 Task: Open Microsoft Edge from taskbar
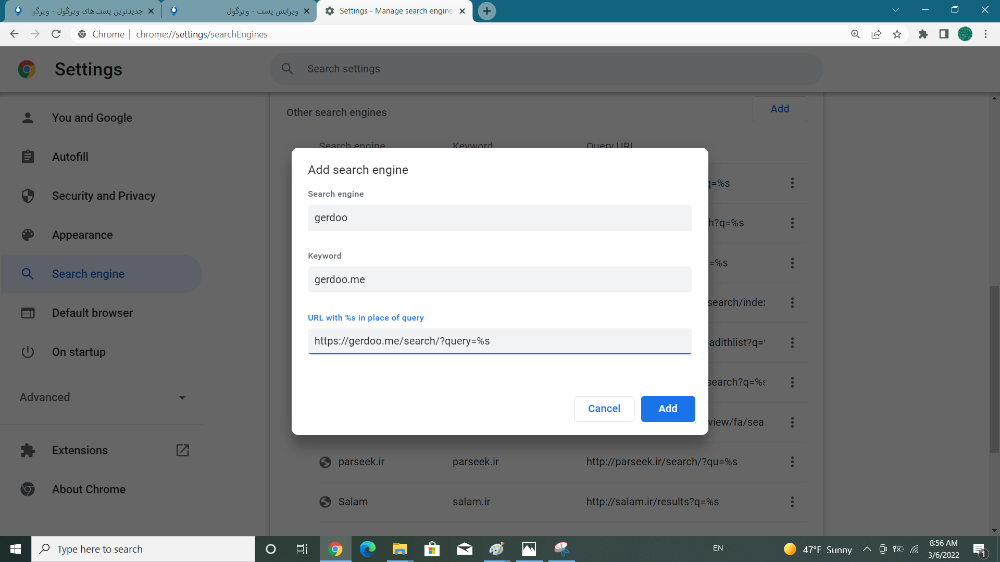pyautogui.click(x=367, y=549)
